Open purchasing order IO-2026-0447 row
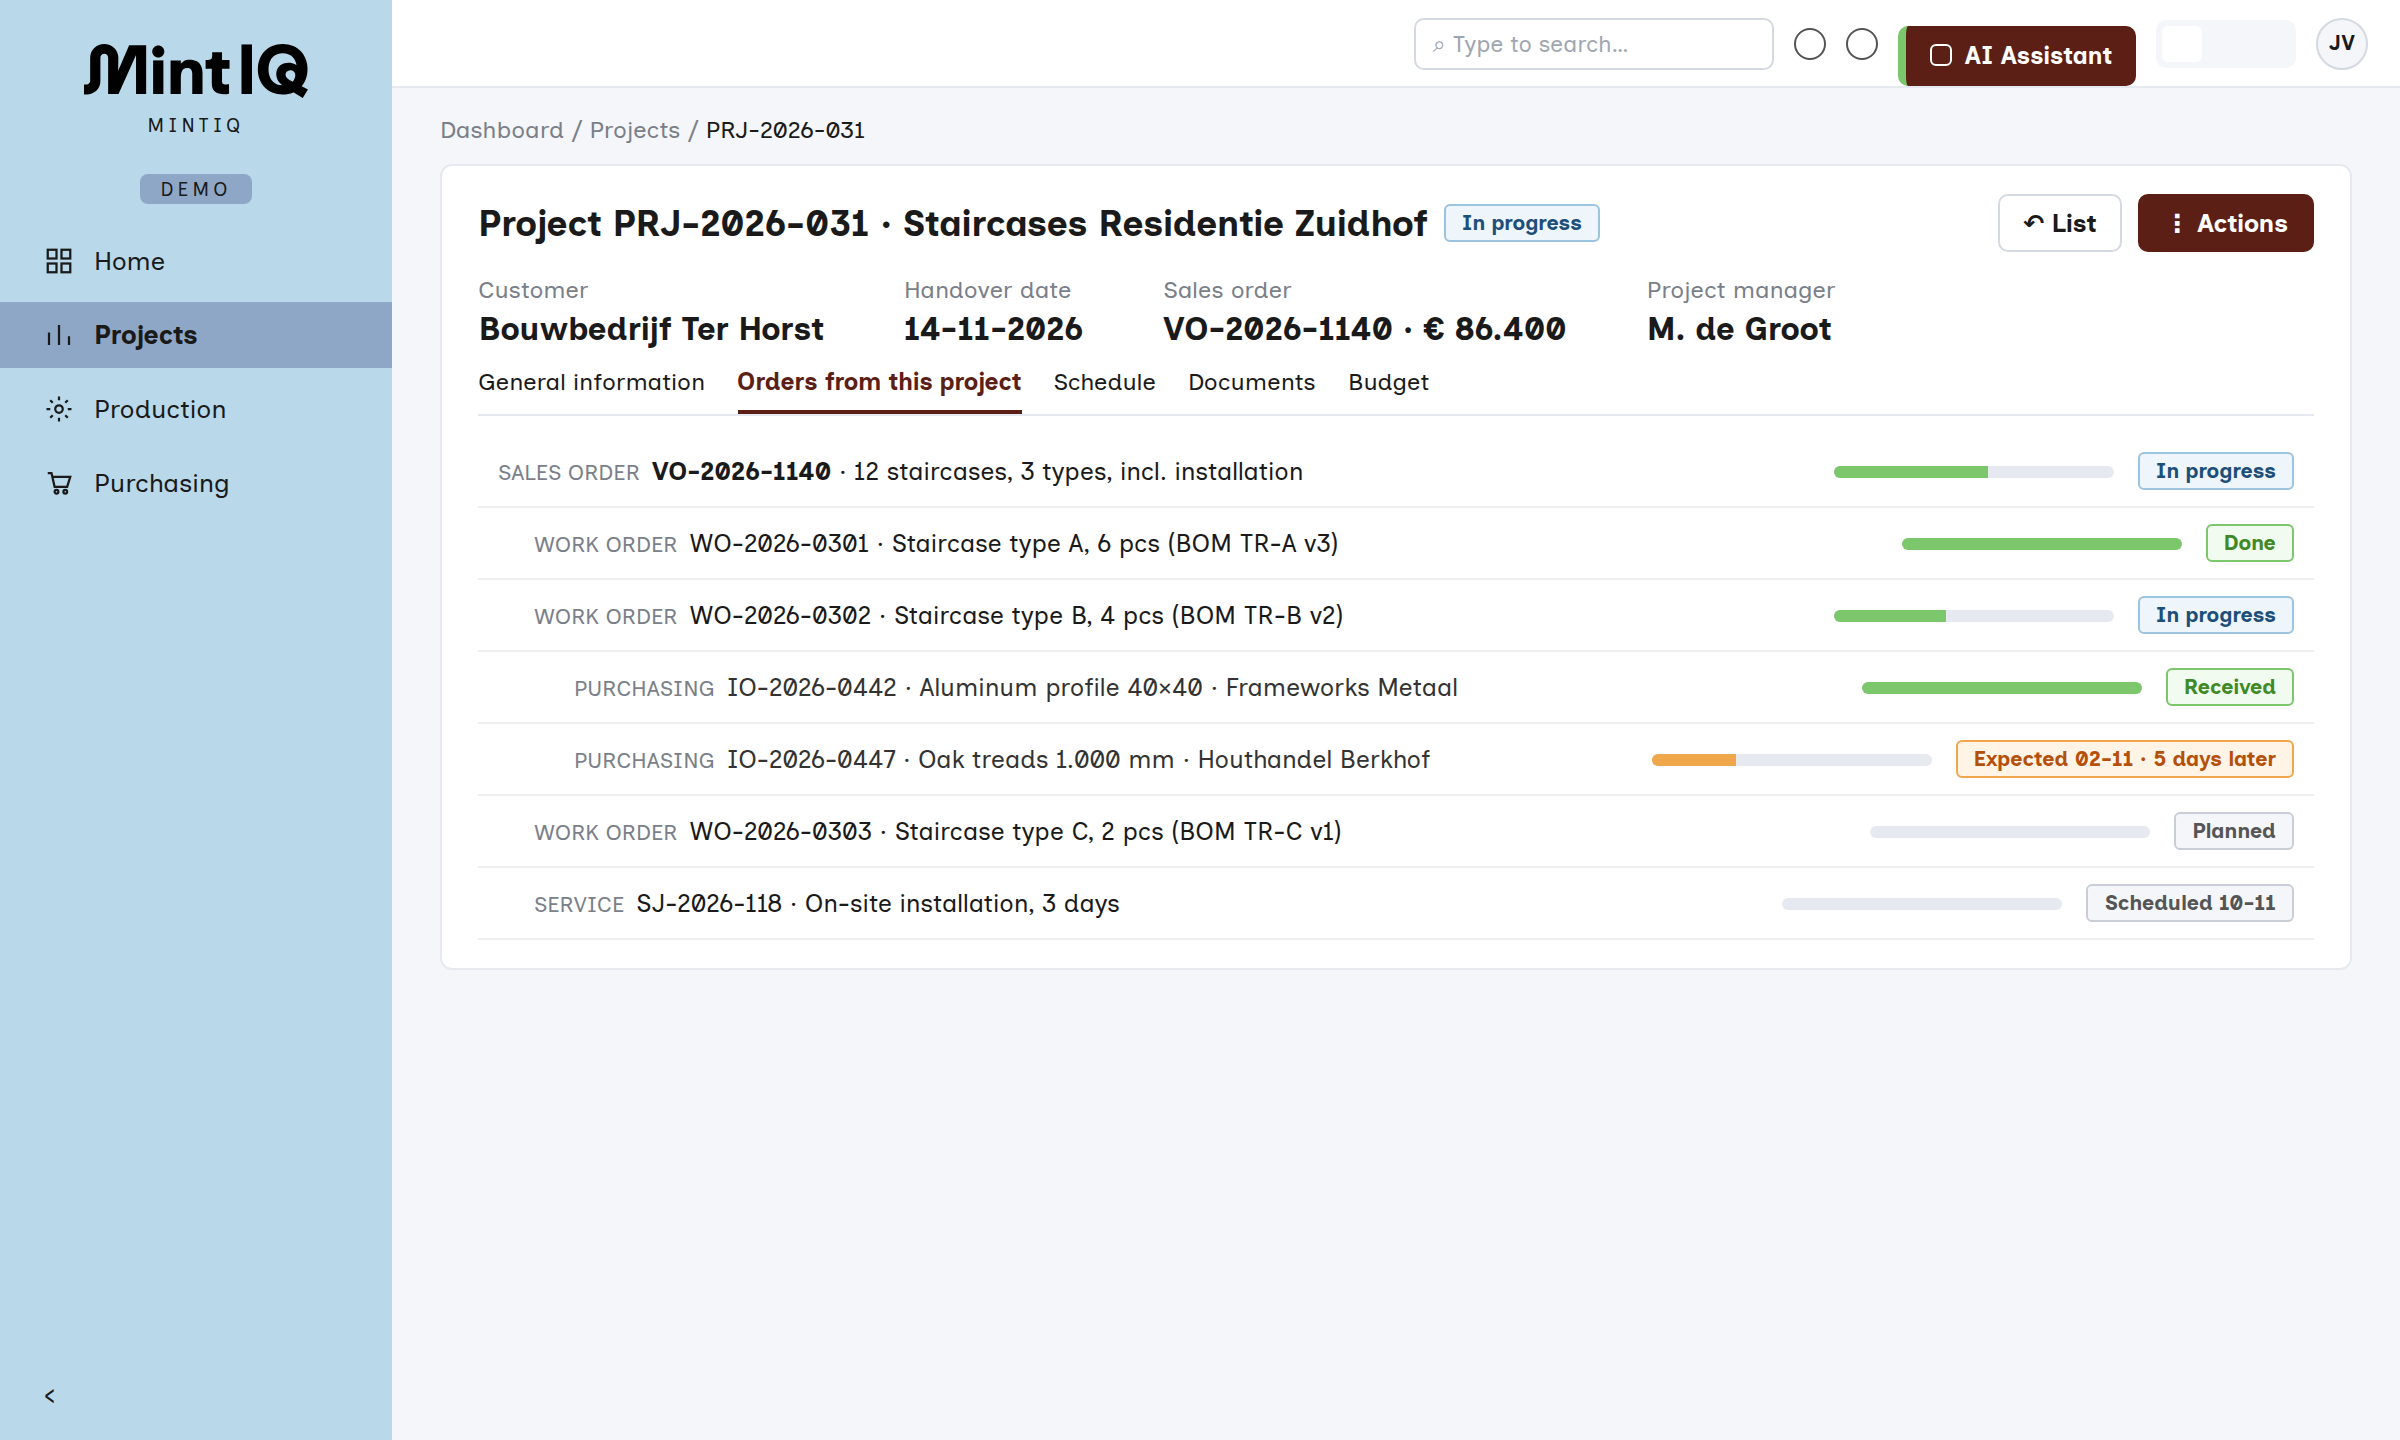The image size is (2400, 1440). (1396, 759)
